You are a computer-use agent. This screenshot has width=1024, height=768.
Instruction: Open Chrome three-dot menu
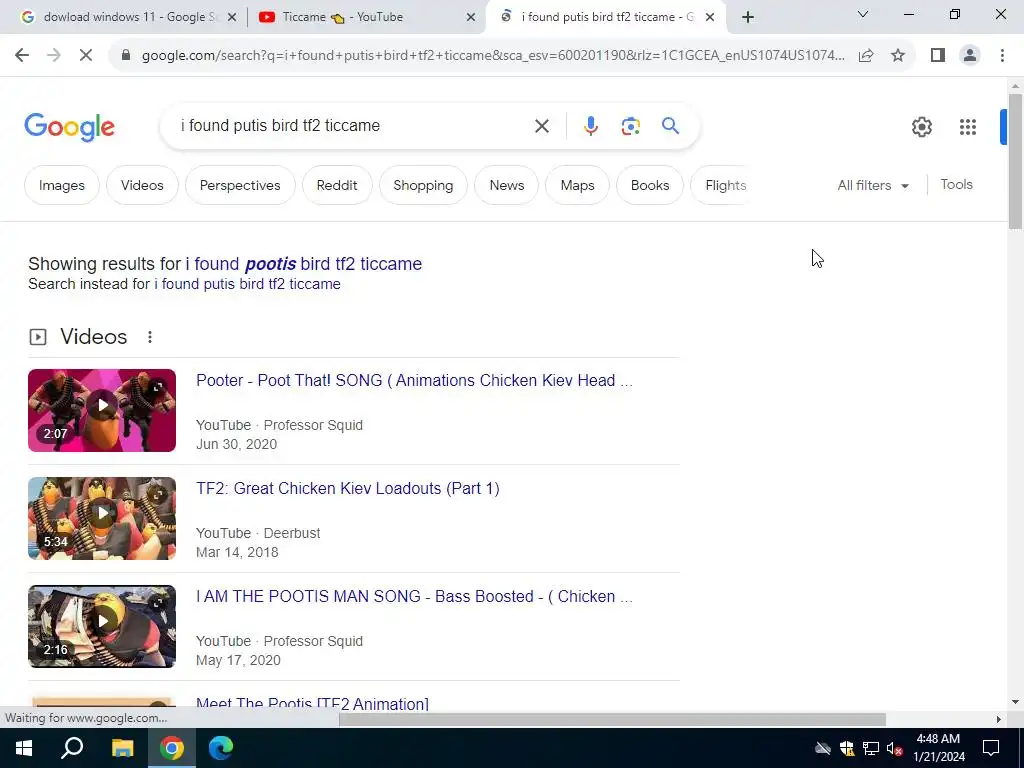pos(1002,56)
